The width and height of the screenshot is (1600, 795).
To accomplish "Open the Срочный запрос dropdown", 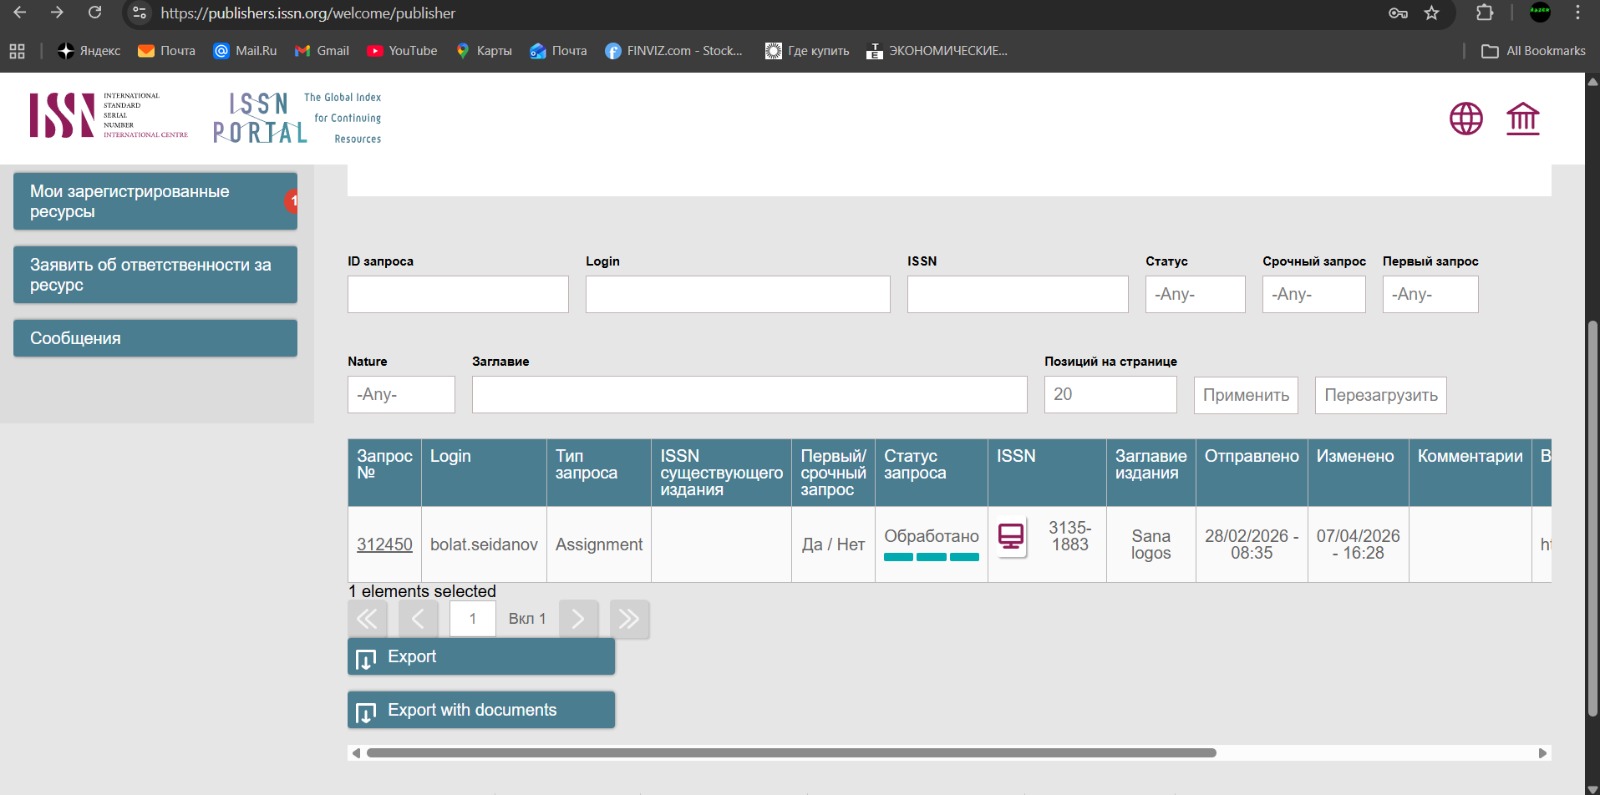I will 1313,294.
